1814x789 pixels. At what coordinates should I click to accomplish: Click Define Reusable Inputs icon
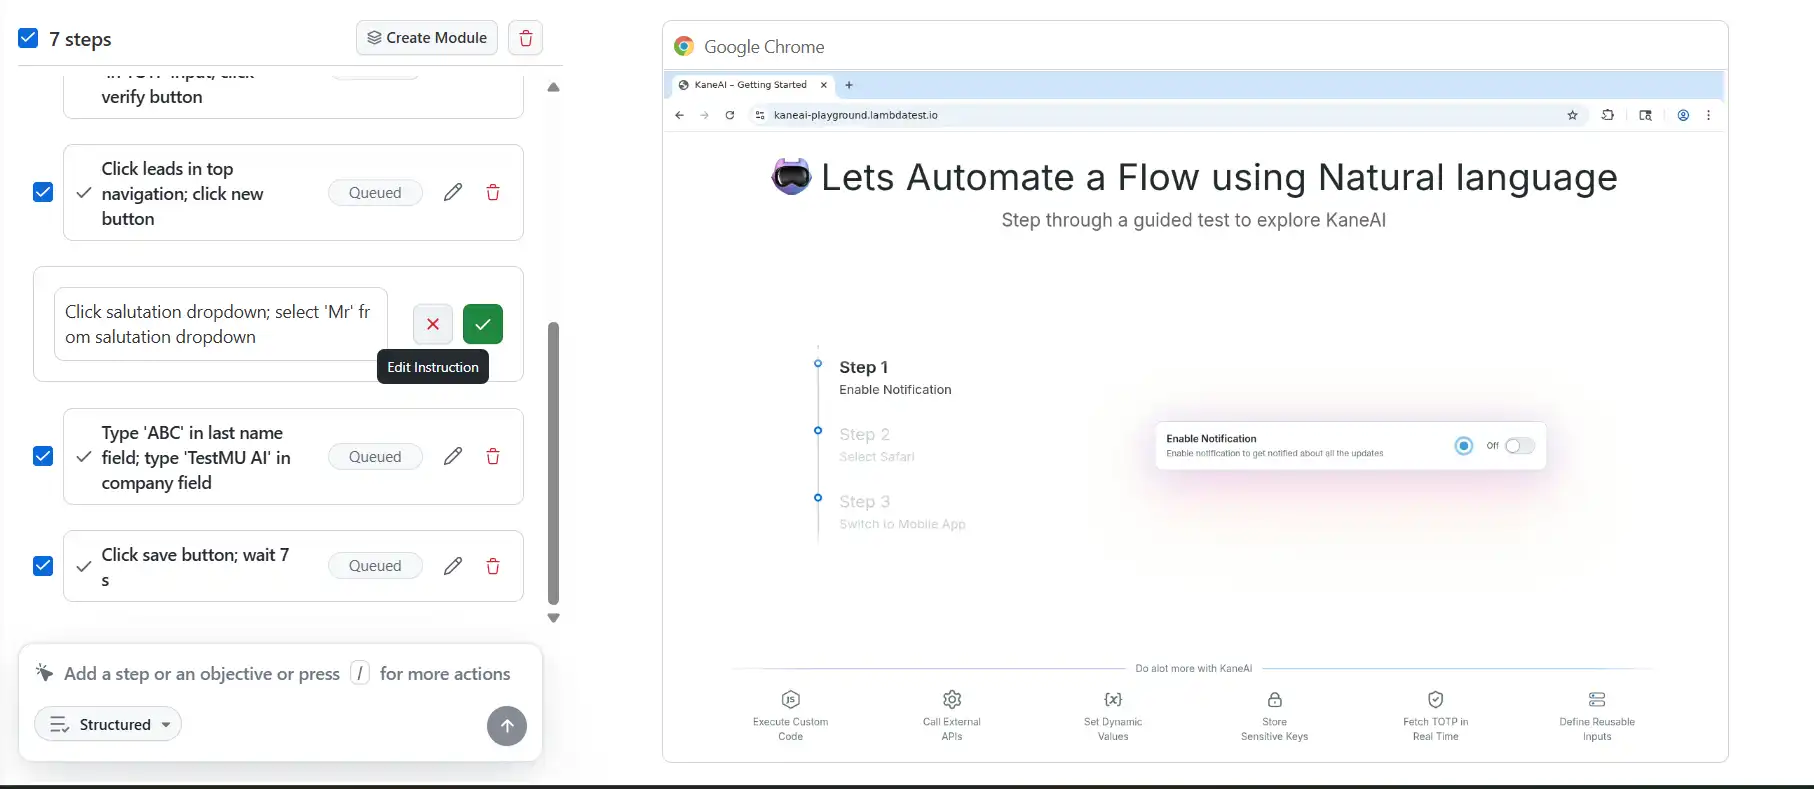pyautogui.click(x=1597, y=699)
